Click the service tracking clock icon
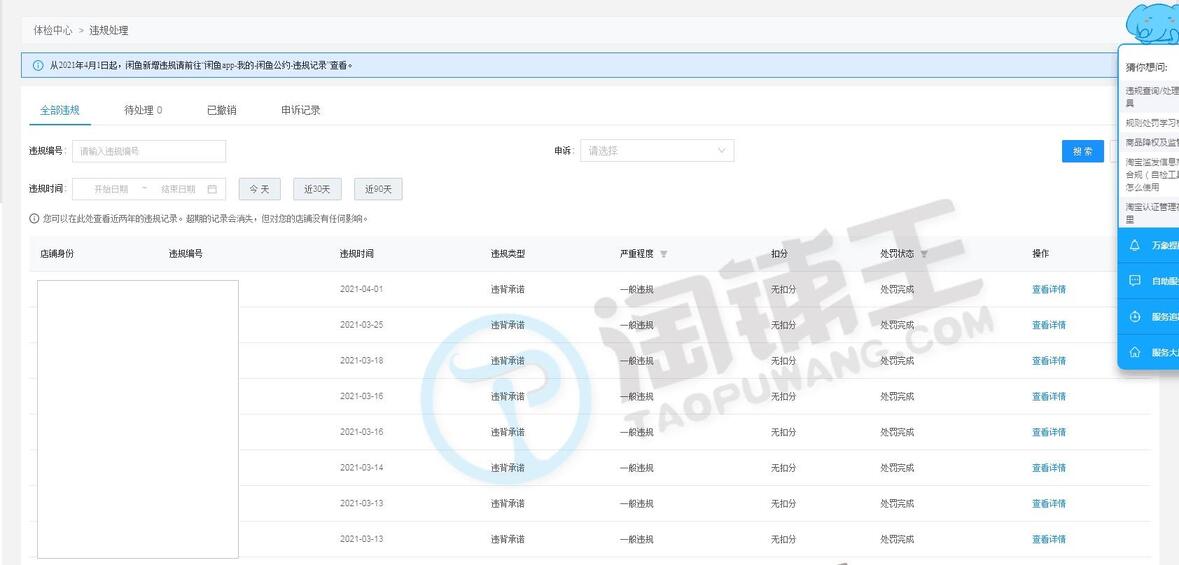Image resolution: width=1179 pixels, height=565 pixels. click(x=1134, y=317)
